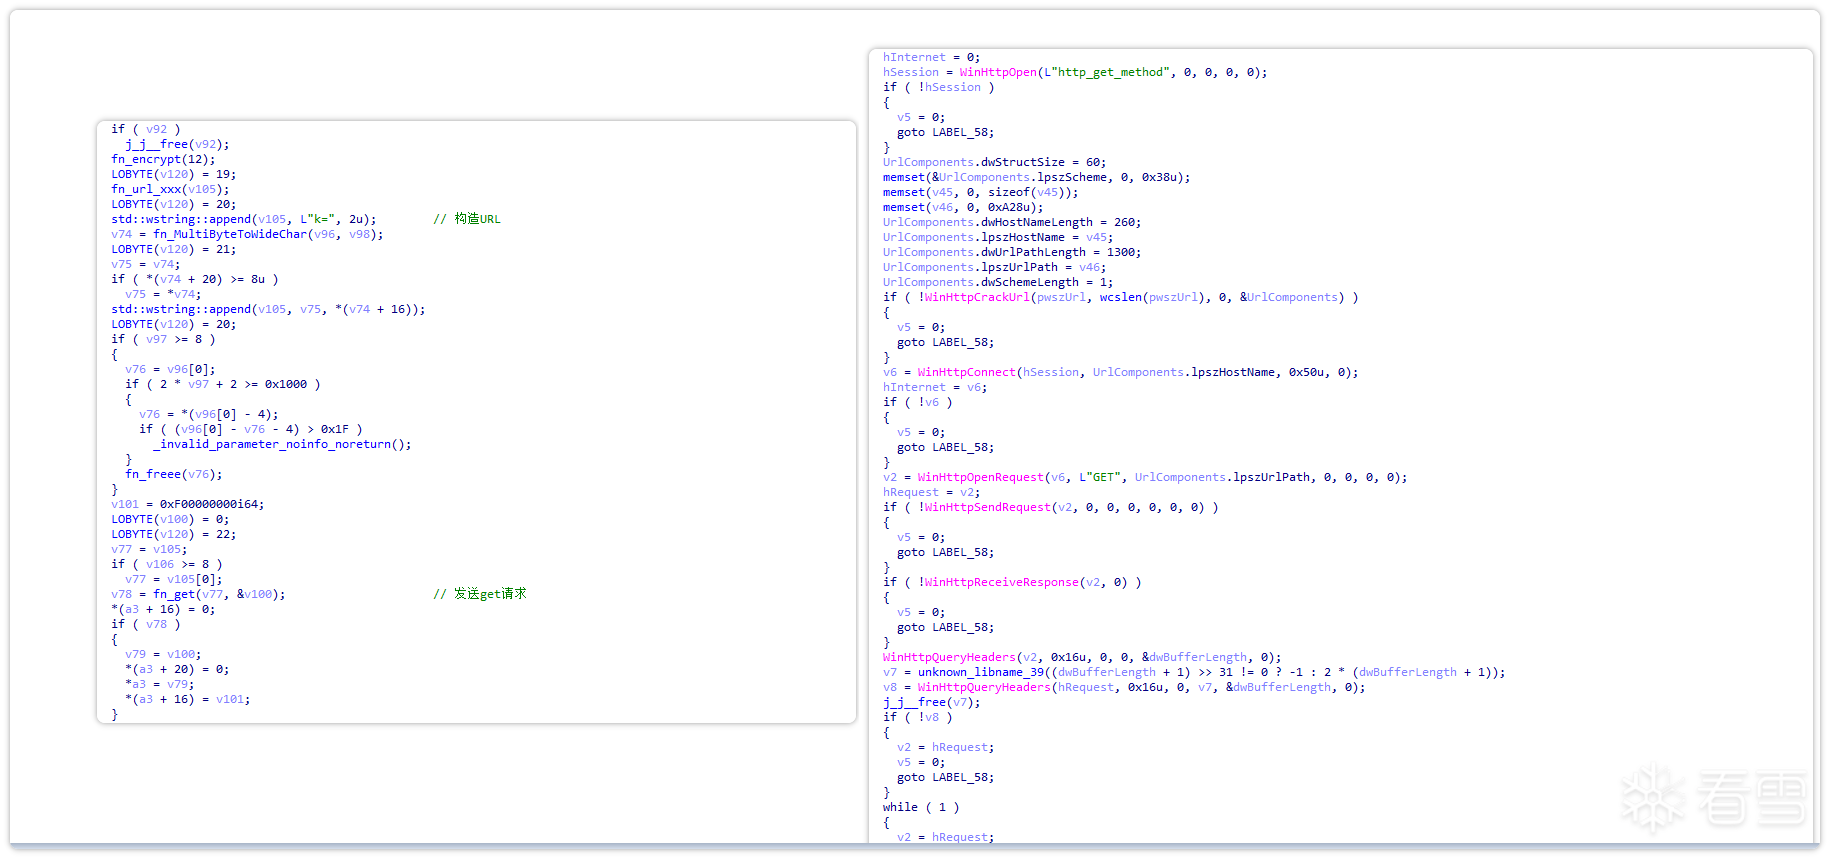Select the v75 = v74; assignment
Image resolution: width=1830 pixels, height=859 pixels.
pyautogui.click(x=146, y=264)
